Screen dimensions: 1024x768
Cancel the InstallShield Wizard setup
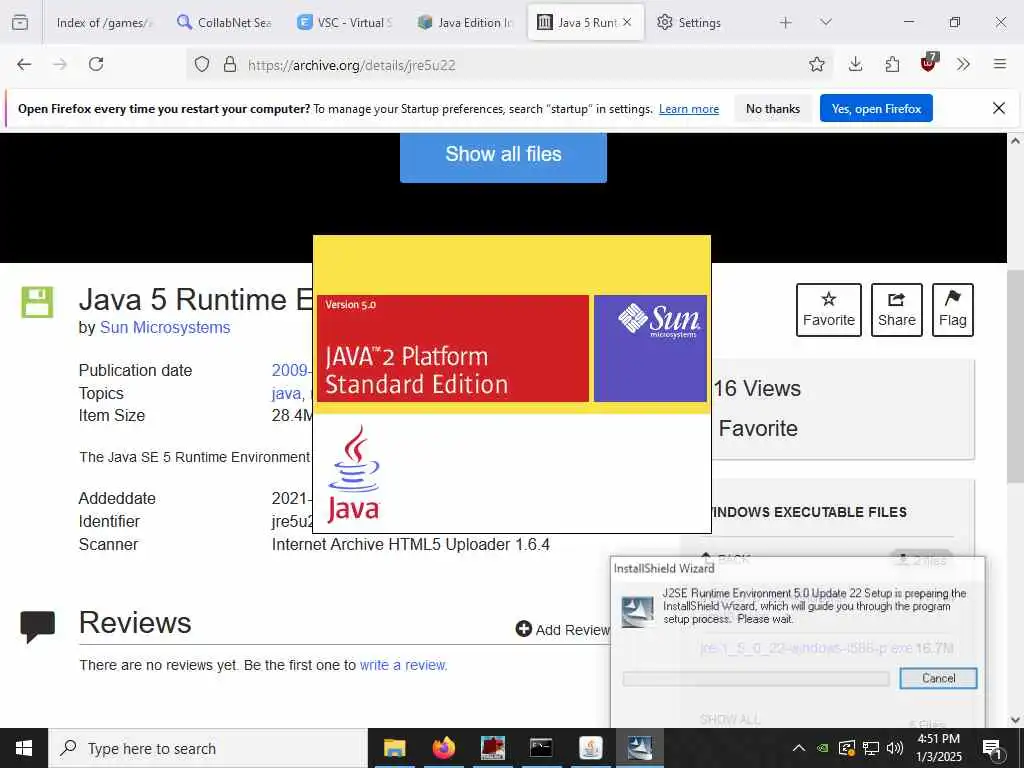(938, 678)
